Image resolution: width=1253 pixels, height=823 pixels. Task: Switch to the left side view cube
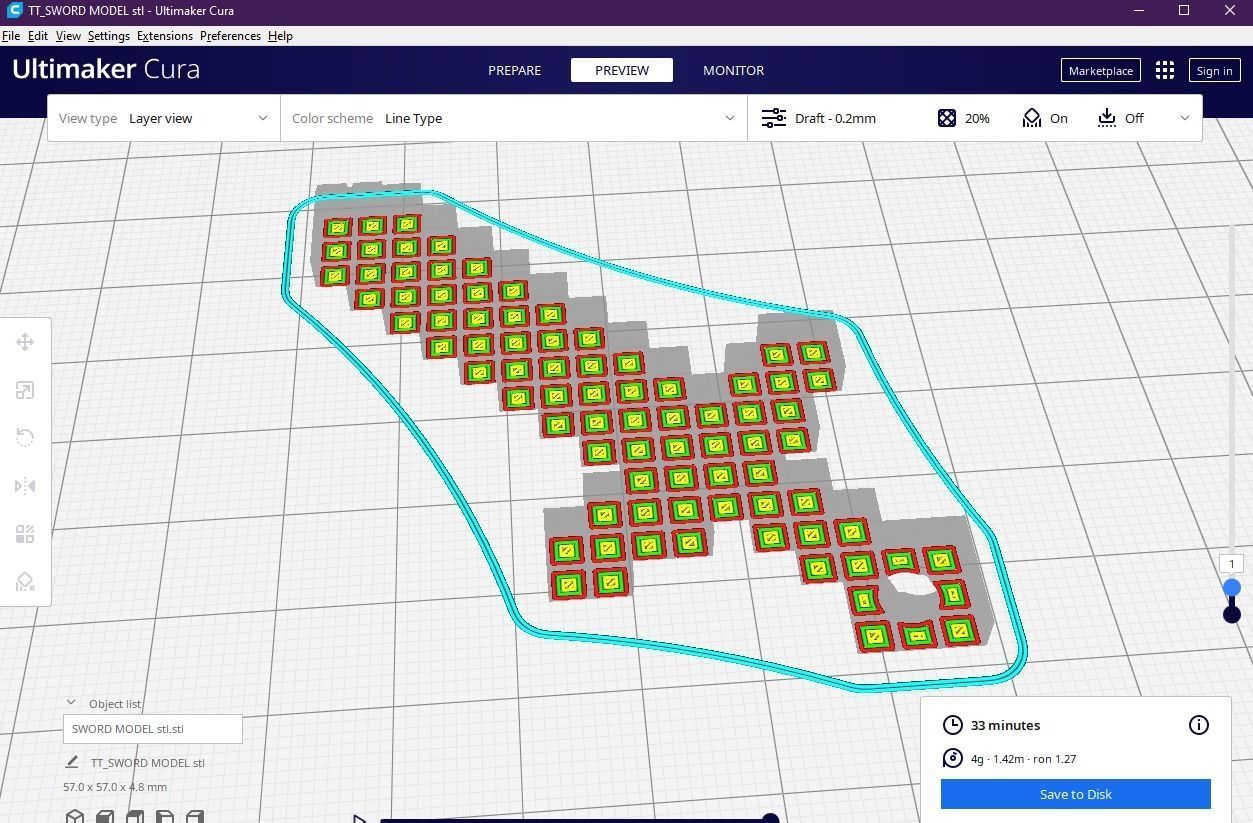coord(165,817)
